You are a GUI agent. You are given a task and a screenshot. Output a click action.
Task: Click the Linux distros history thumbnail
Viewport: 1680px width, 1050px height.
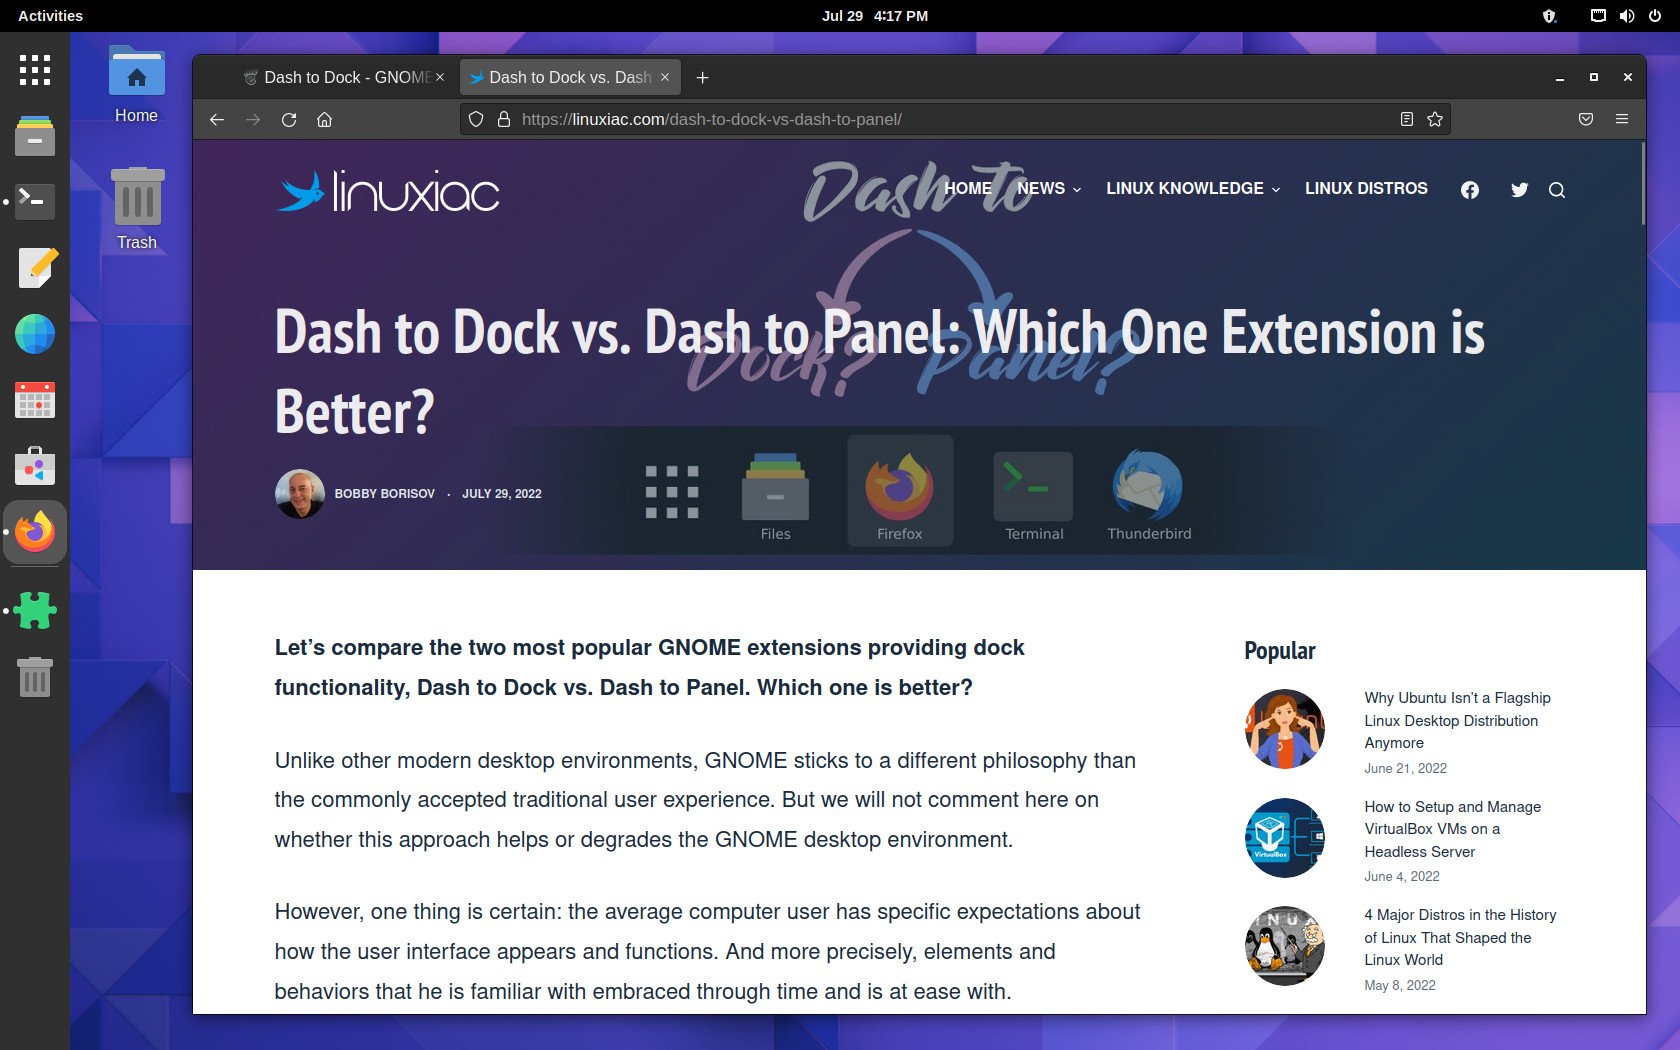(1285, 946)
